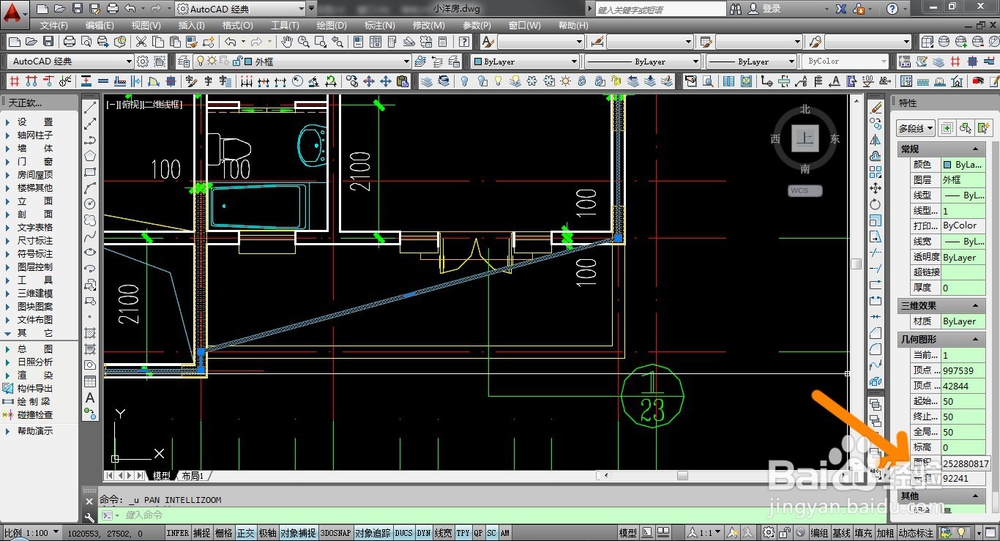This screenshot has width=1000, height=541.
Task: Toggle INFER constraints in status bar
Action: (178, 533)
